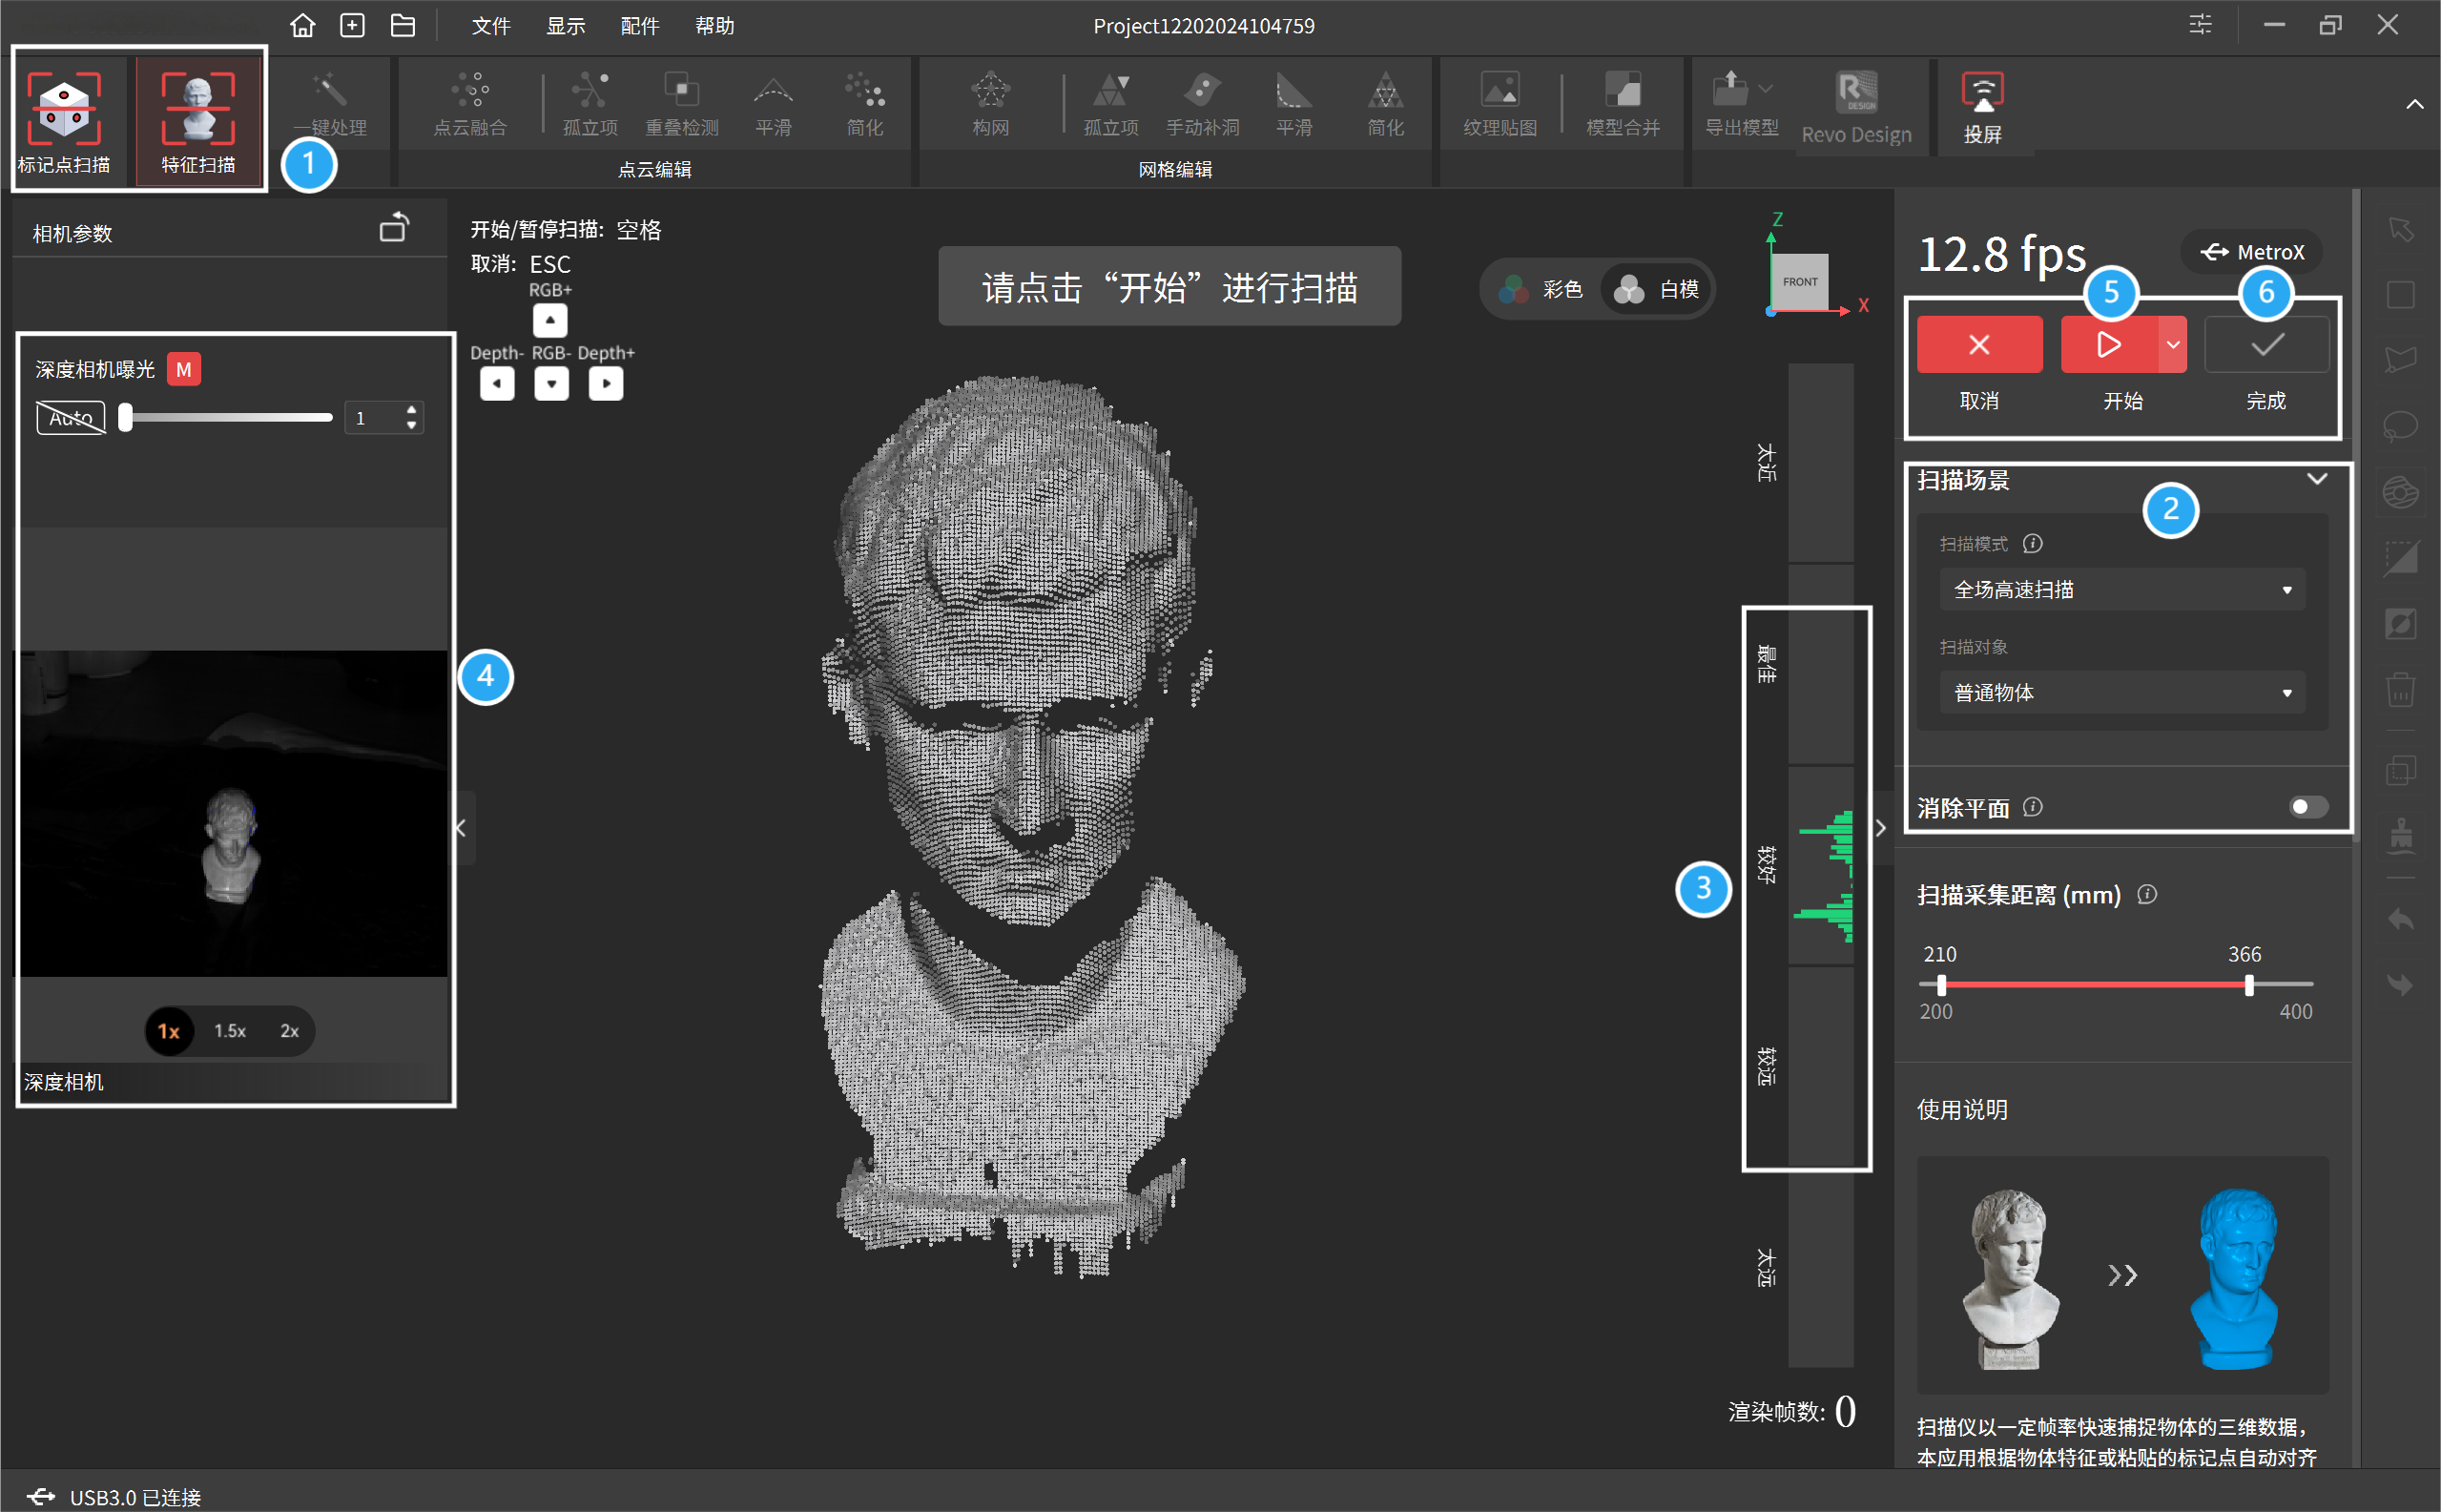
Task: Open 扫描对象 dropdown 普通物体
Action: click(x=2121, y=692)
